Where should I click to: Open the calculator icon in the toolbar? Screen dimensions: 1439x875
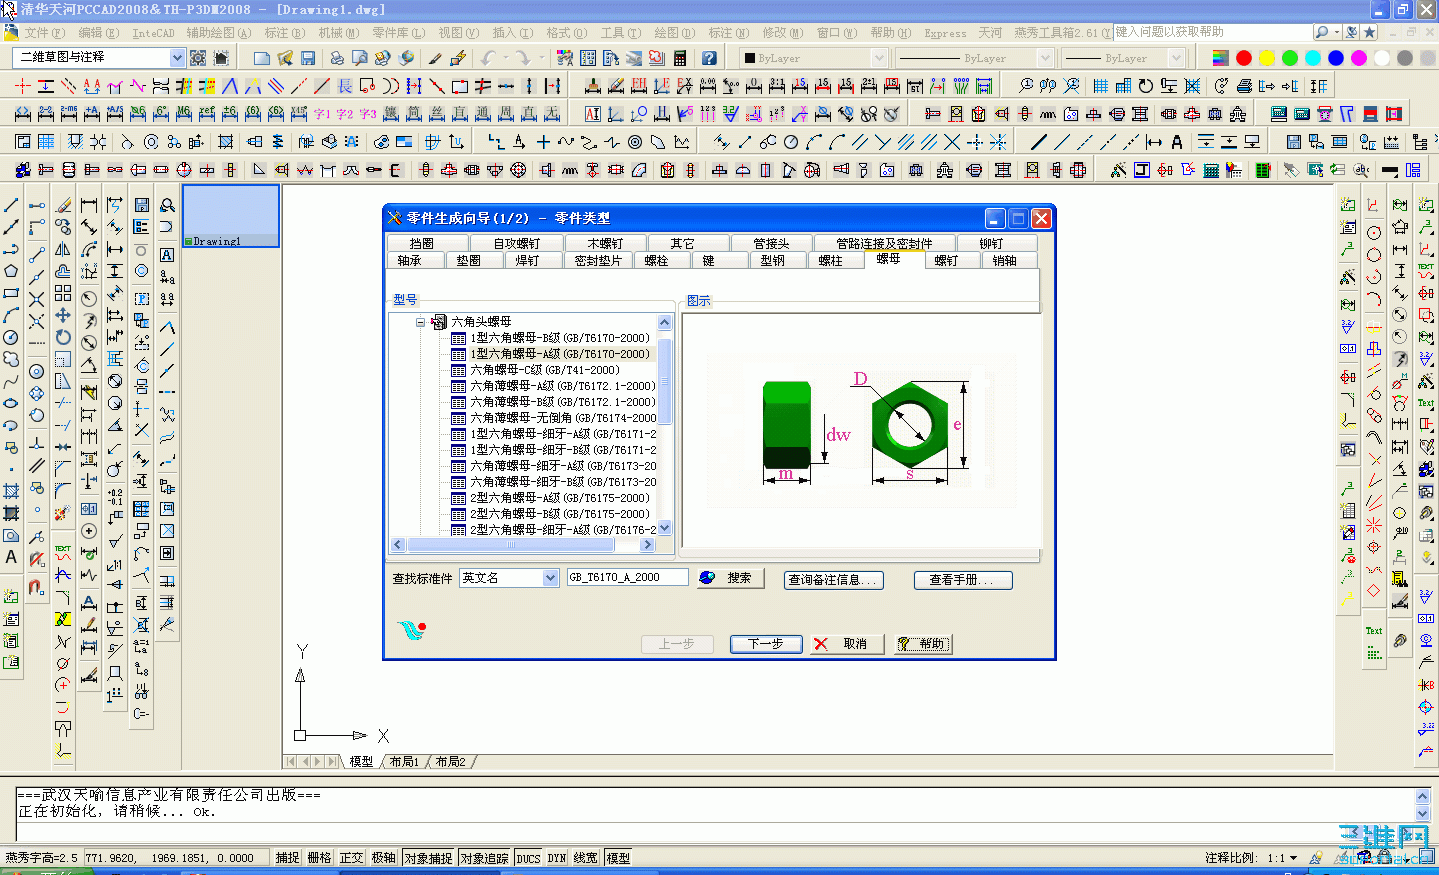click(x=680, y=58)
